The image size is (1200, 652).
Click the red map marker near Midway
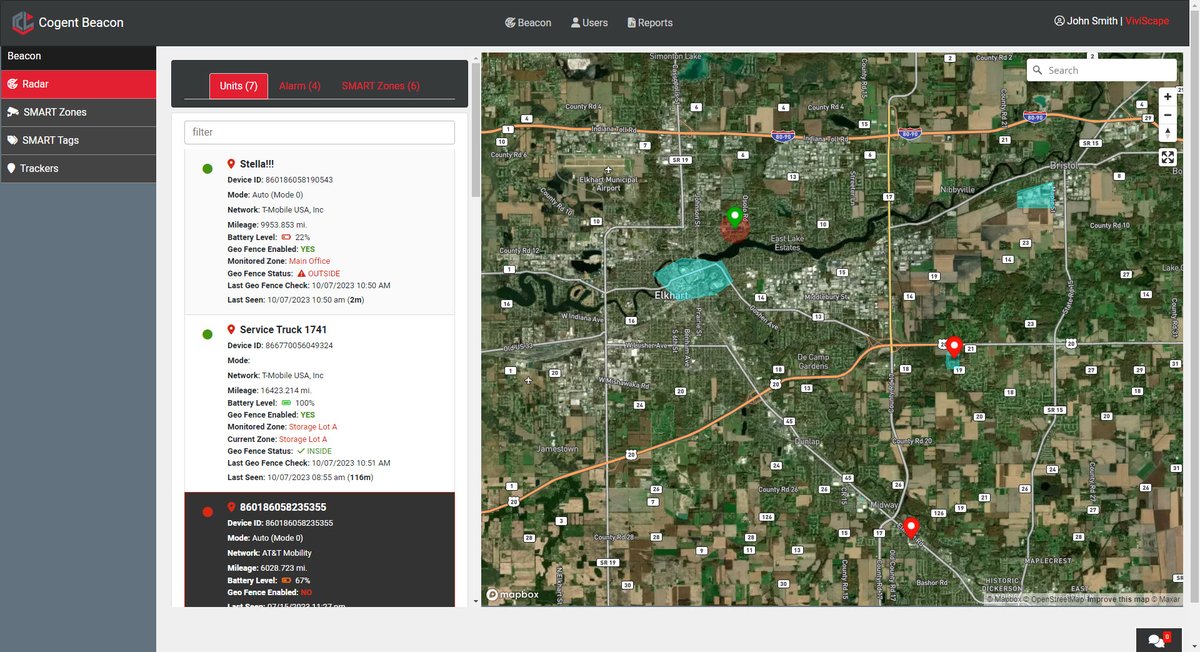coord(910,527)
